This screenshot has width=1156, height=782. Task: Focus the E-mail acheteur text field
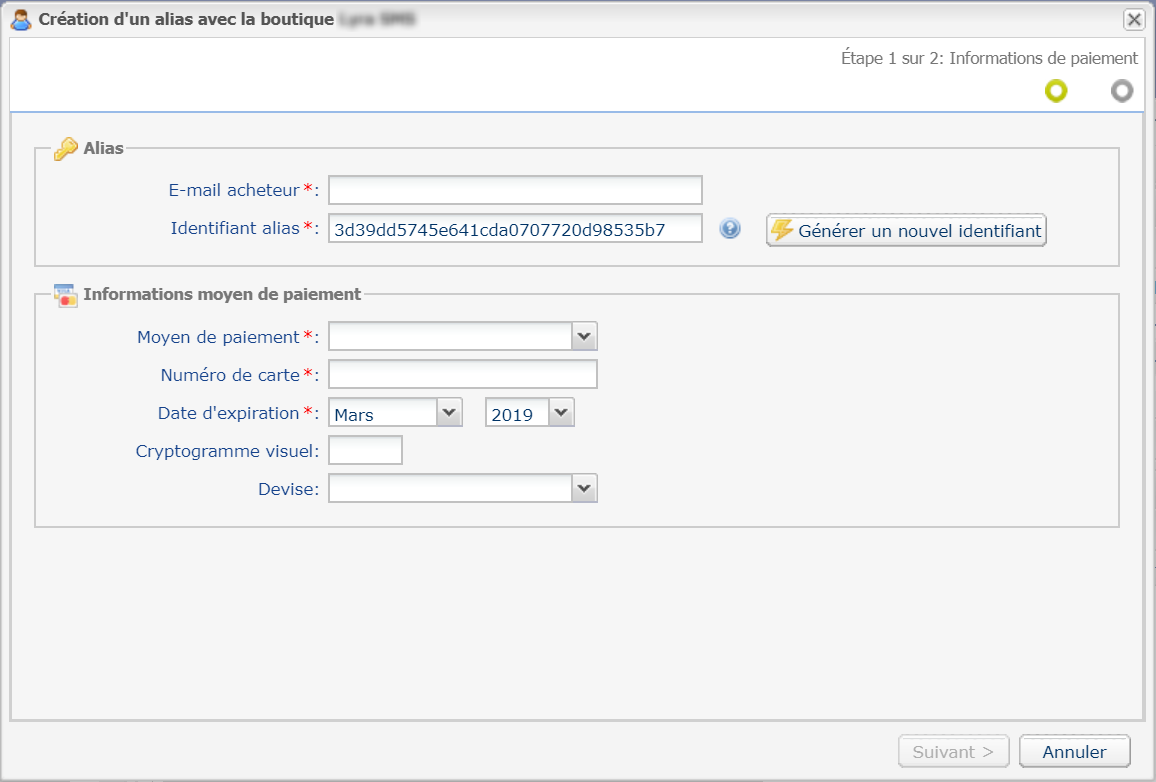[515, 190]
